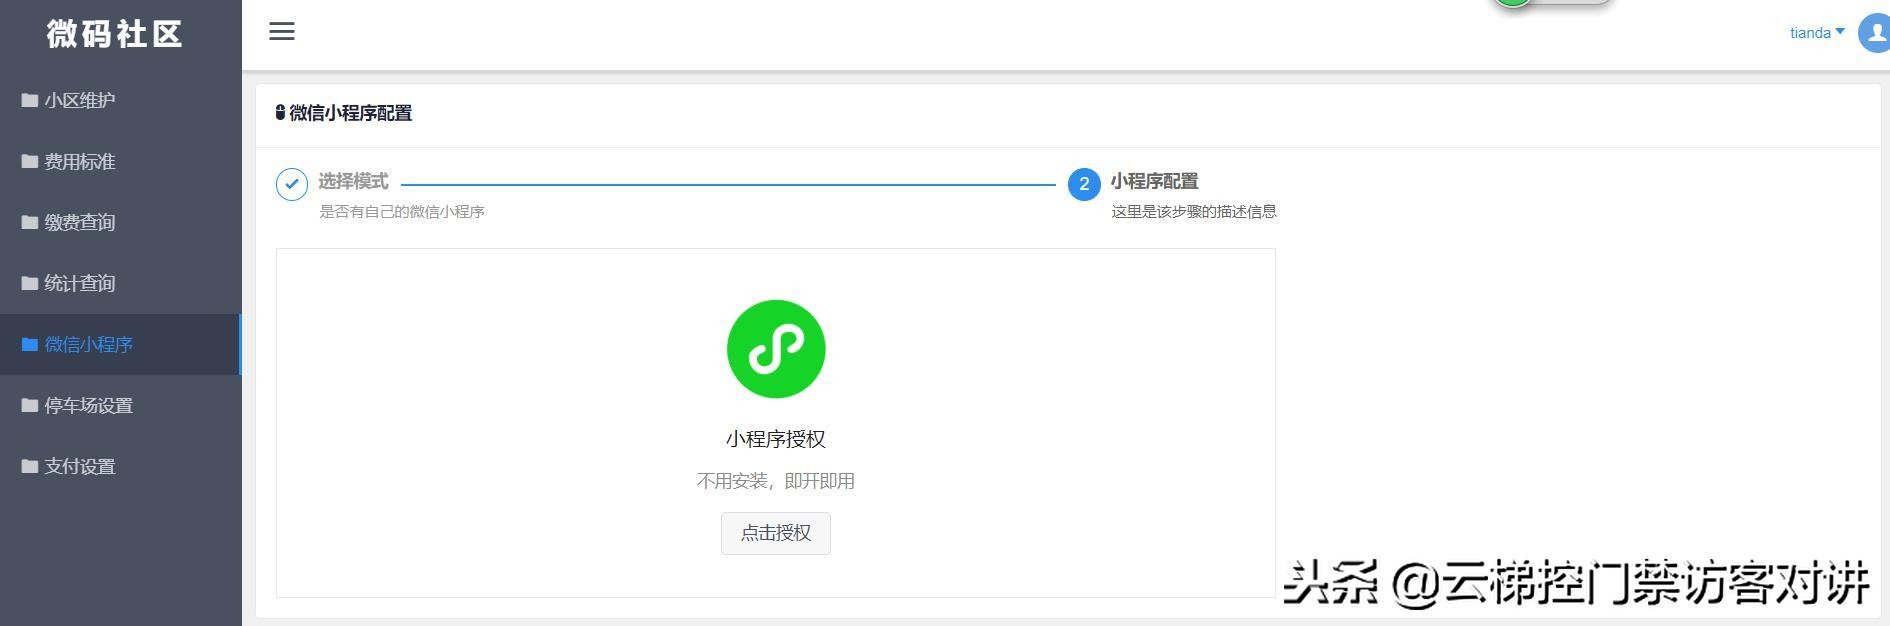Open 停车场设置 in the sidebar

[x=120, y=405]
